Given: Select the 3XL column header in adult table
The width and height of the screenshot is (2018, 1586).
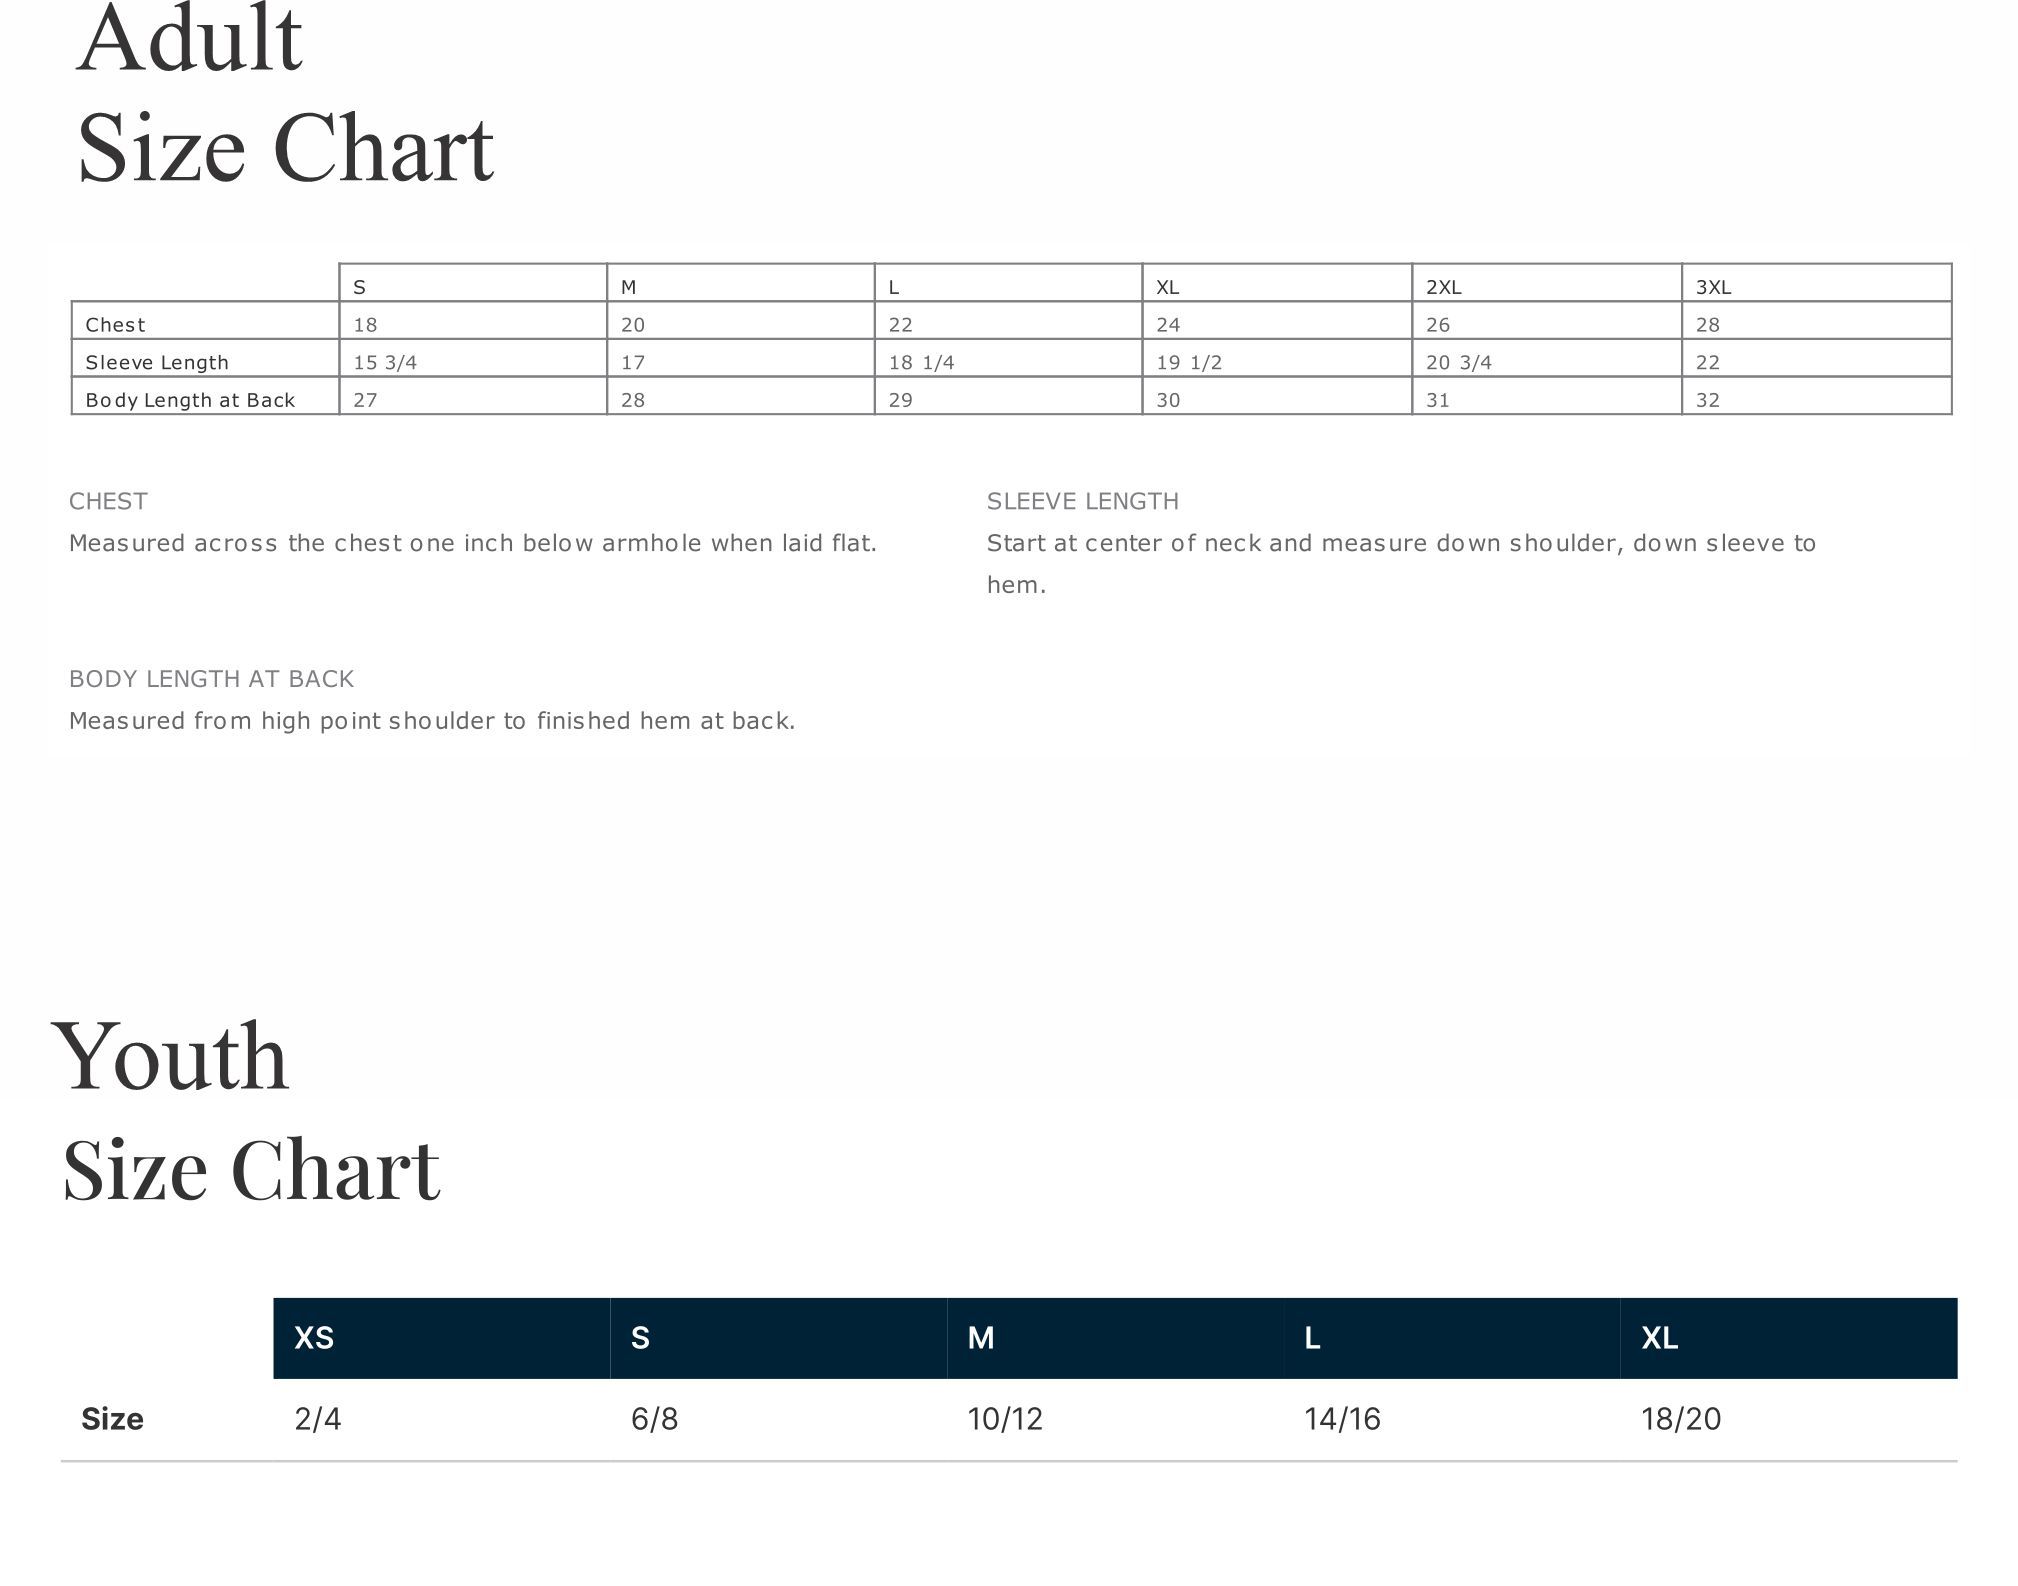Looking at the screenshot, I should [1713, 287].
